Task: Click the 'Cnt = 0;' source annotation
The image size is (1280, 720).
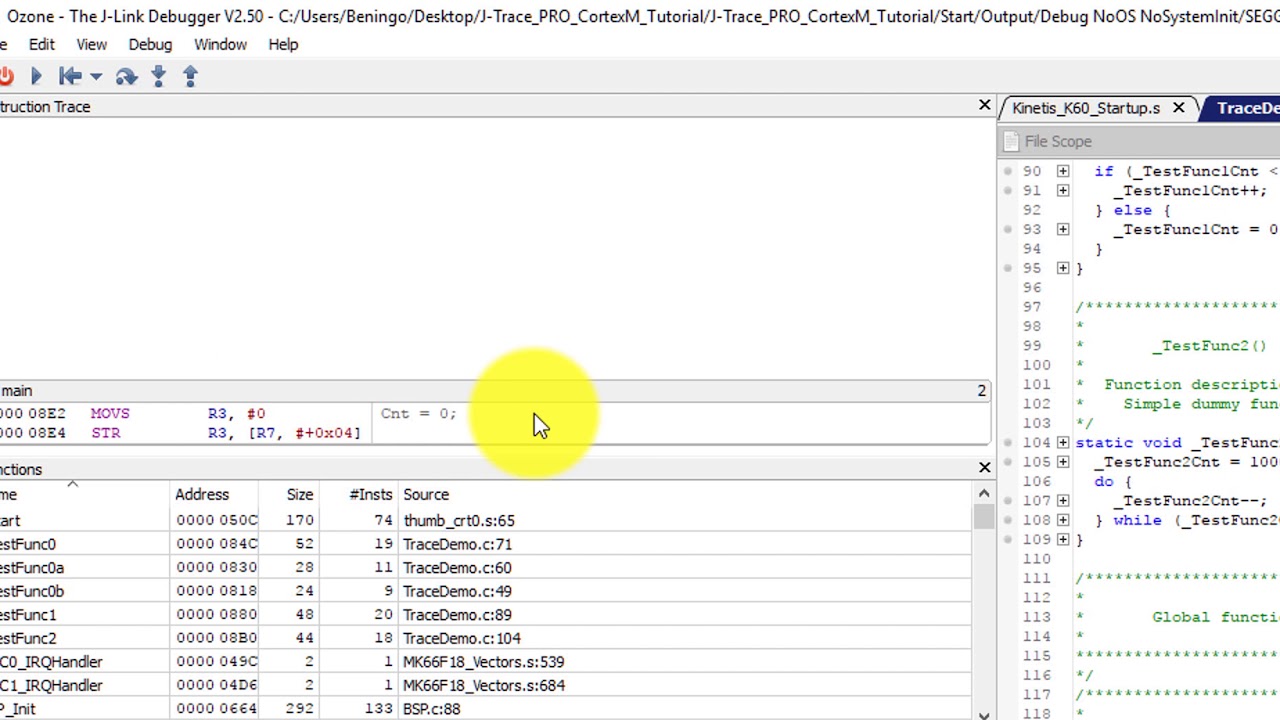Action: [418, 413]
